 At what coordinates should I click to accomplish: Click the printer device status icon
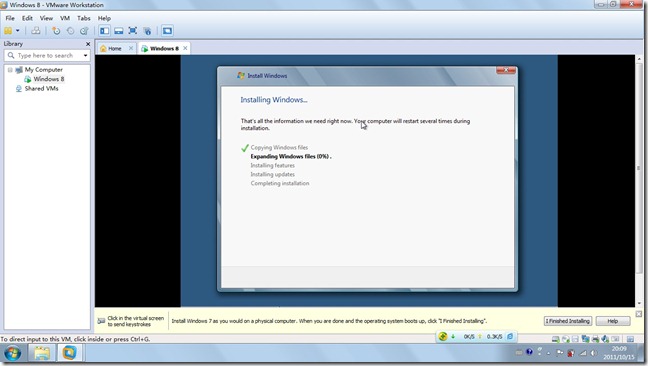click(x=596, y=339)
